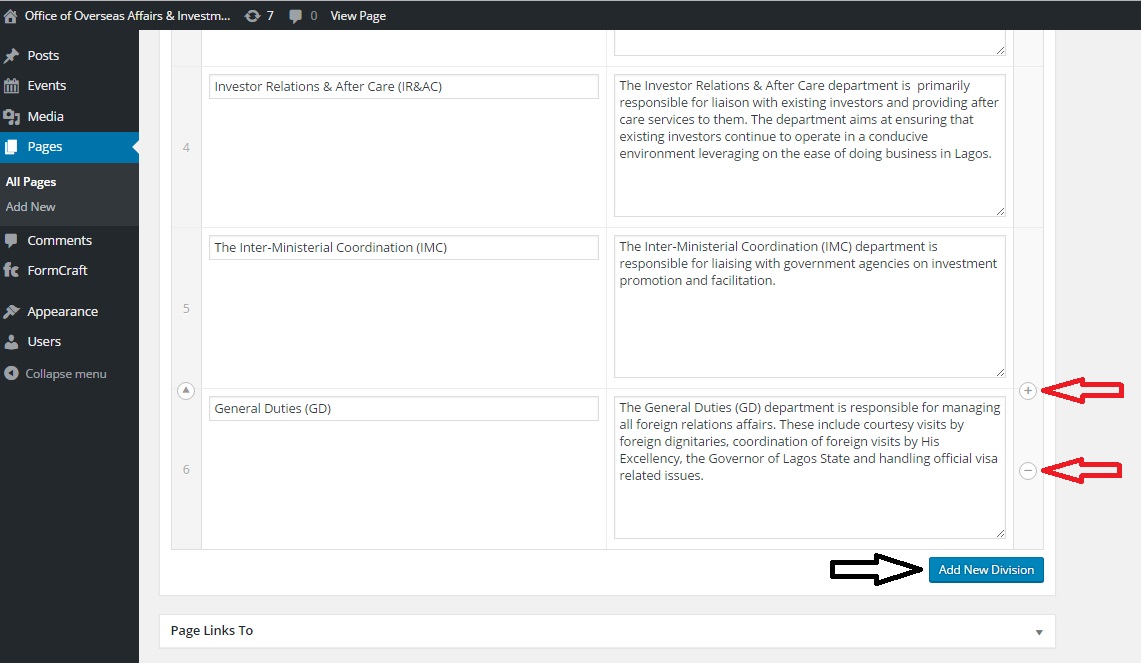Click the Investor Relations & After Care title field
Image resolution: width=1141 pixels, height=663 pixels.
tap(403, 87)
